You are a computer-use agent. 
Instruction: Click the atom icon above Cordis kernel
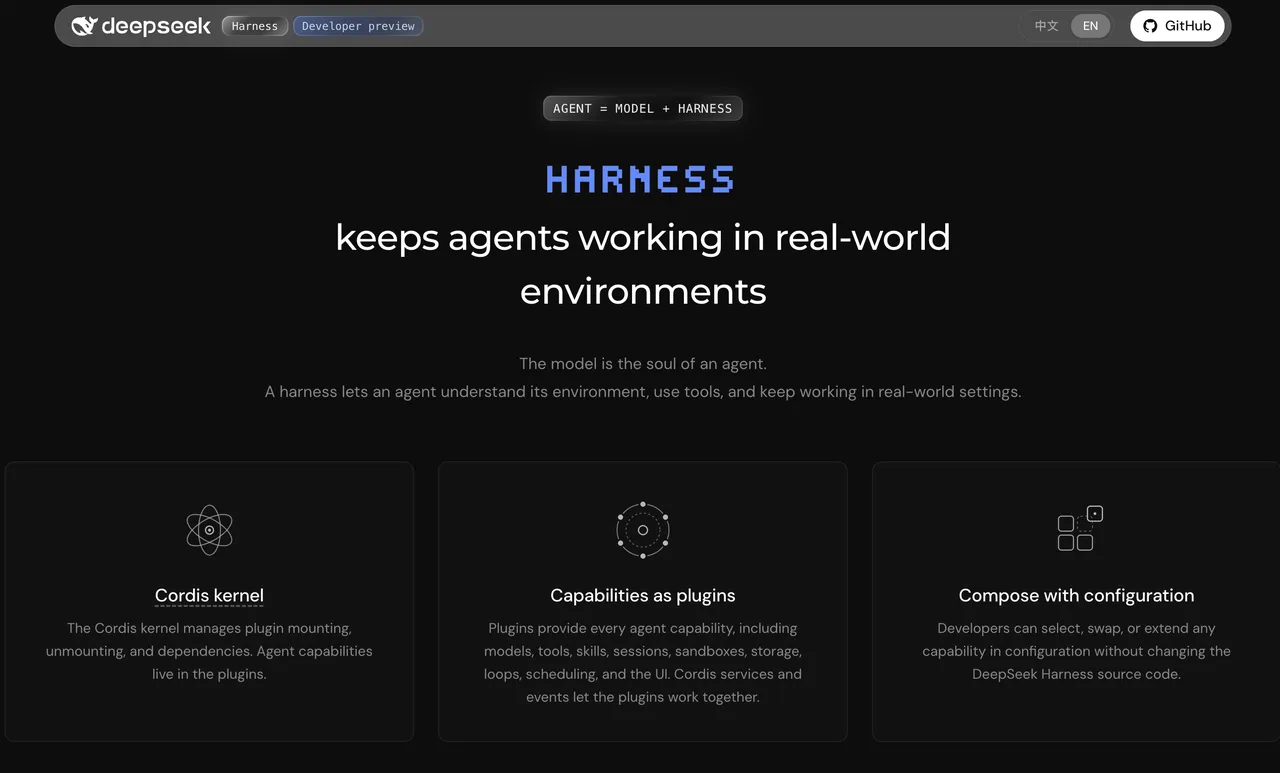pos(209,530)
